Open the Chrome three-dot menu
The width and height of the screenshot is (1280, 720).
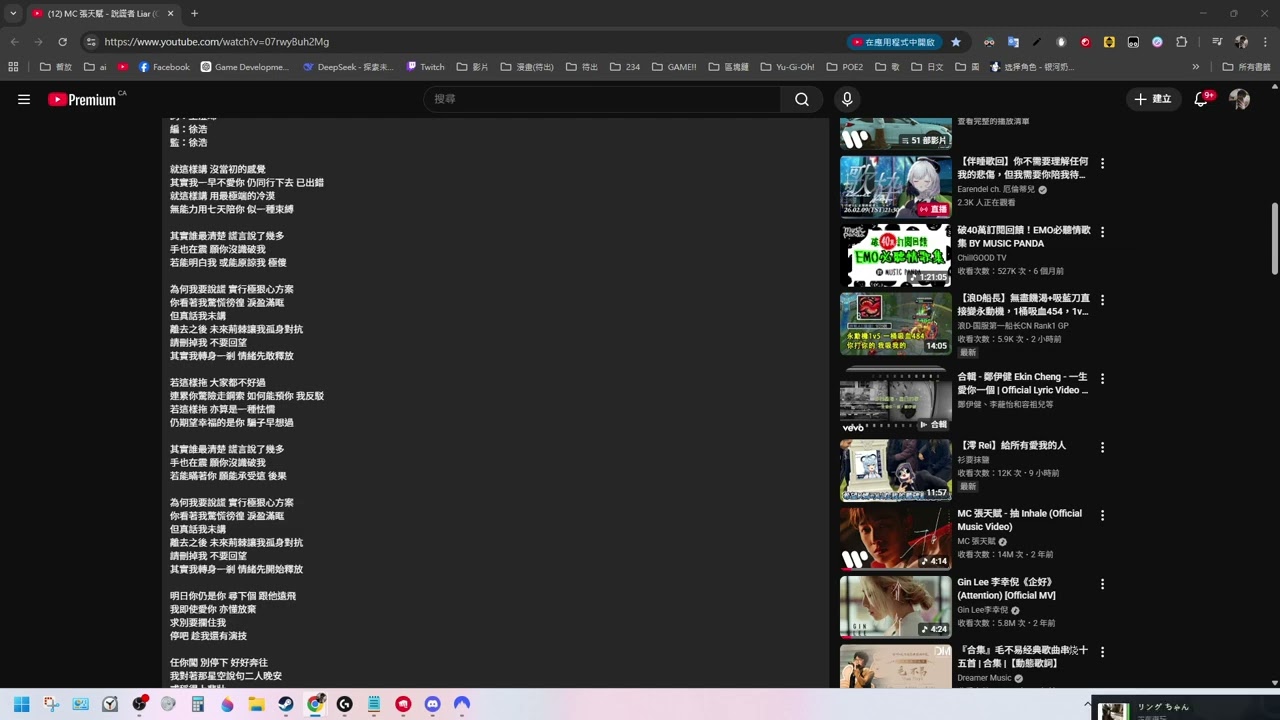1265,42
